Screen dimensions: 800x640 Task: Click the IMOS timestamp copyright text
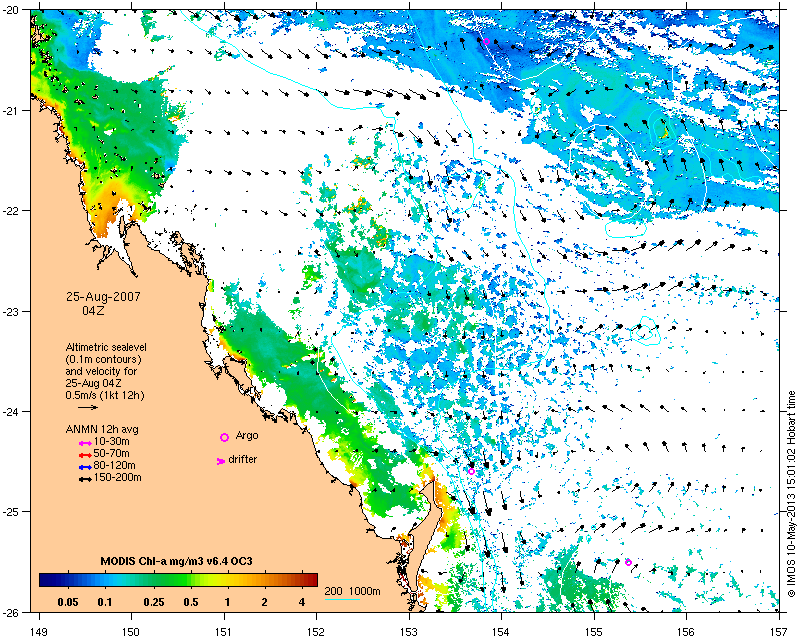[x=791, y=494]
